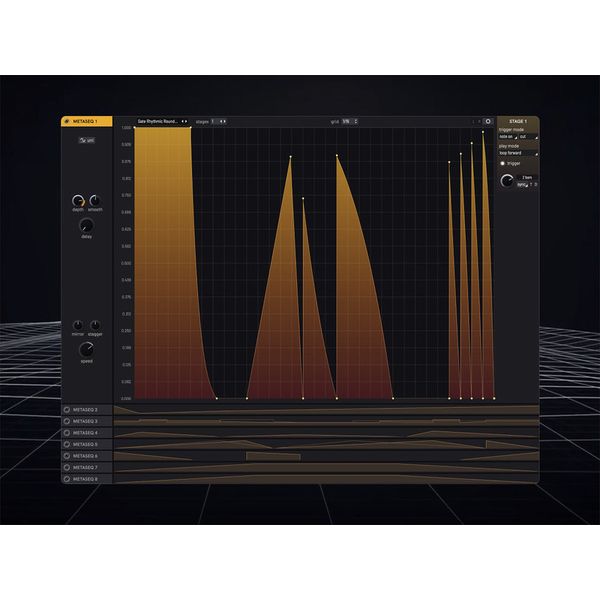Click the STAGE 1 panel header
The height and width of the screenshot is (600, 600).
coord(518,121)
